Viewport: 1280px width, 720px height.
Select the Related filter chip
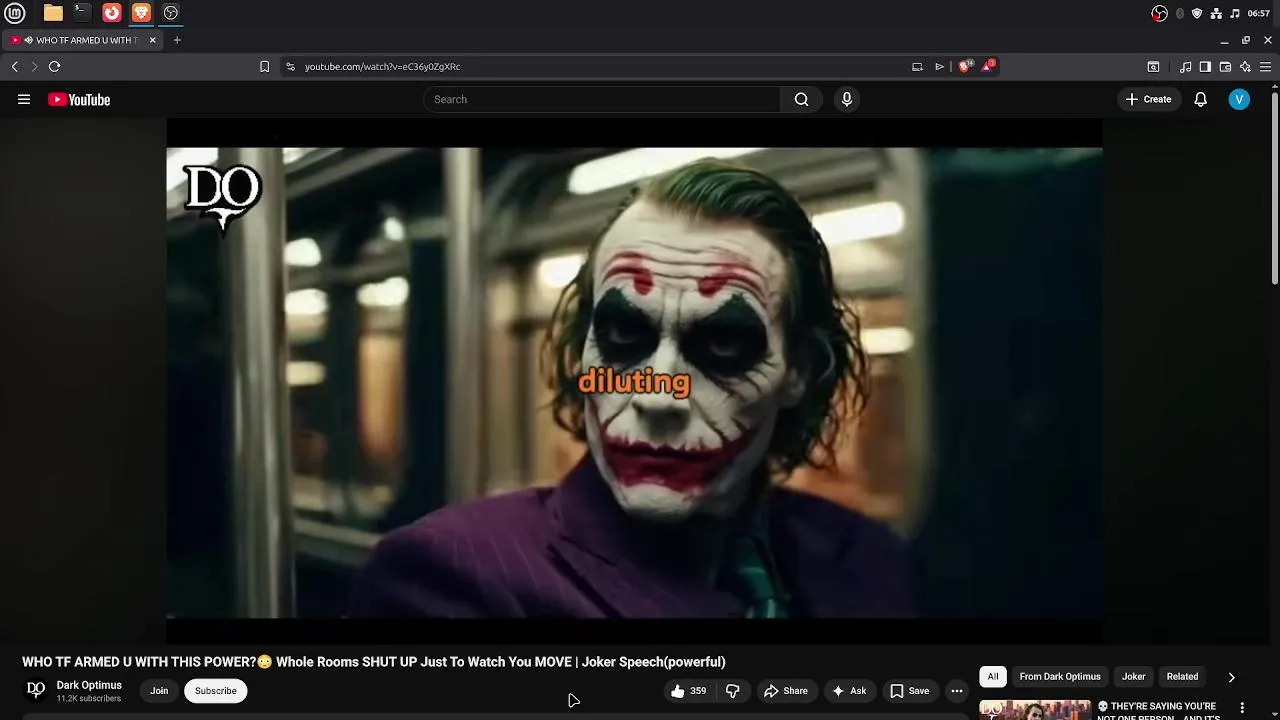[x=1182, y=677]
